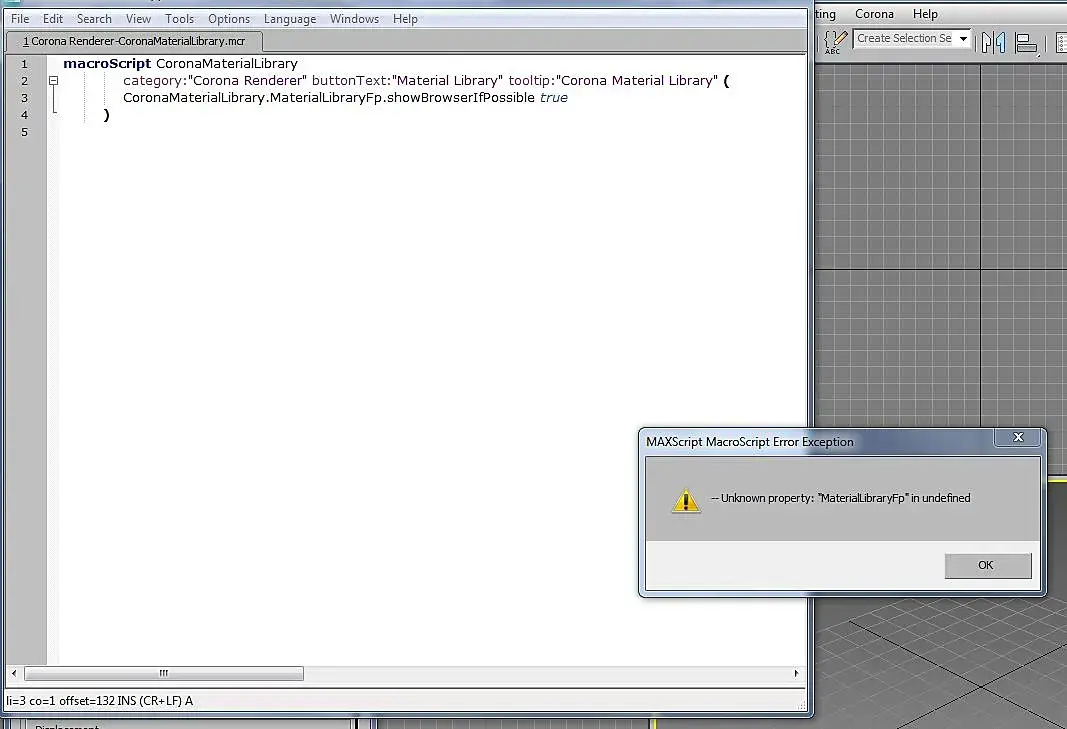Click tooltip:"Corona Material Library" in the code

pyautogui.click(x=613, y=80)
